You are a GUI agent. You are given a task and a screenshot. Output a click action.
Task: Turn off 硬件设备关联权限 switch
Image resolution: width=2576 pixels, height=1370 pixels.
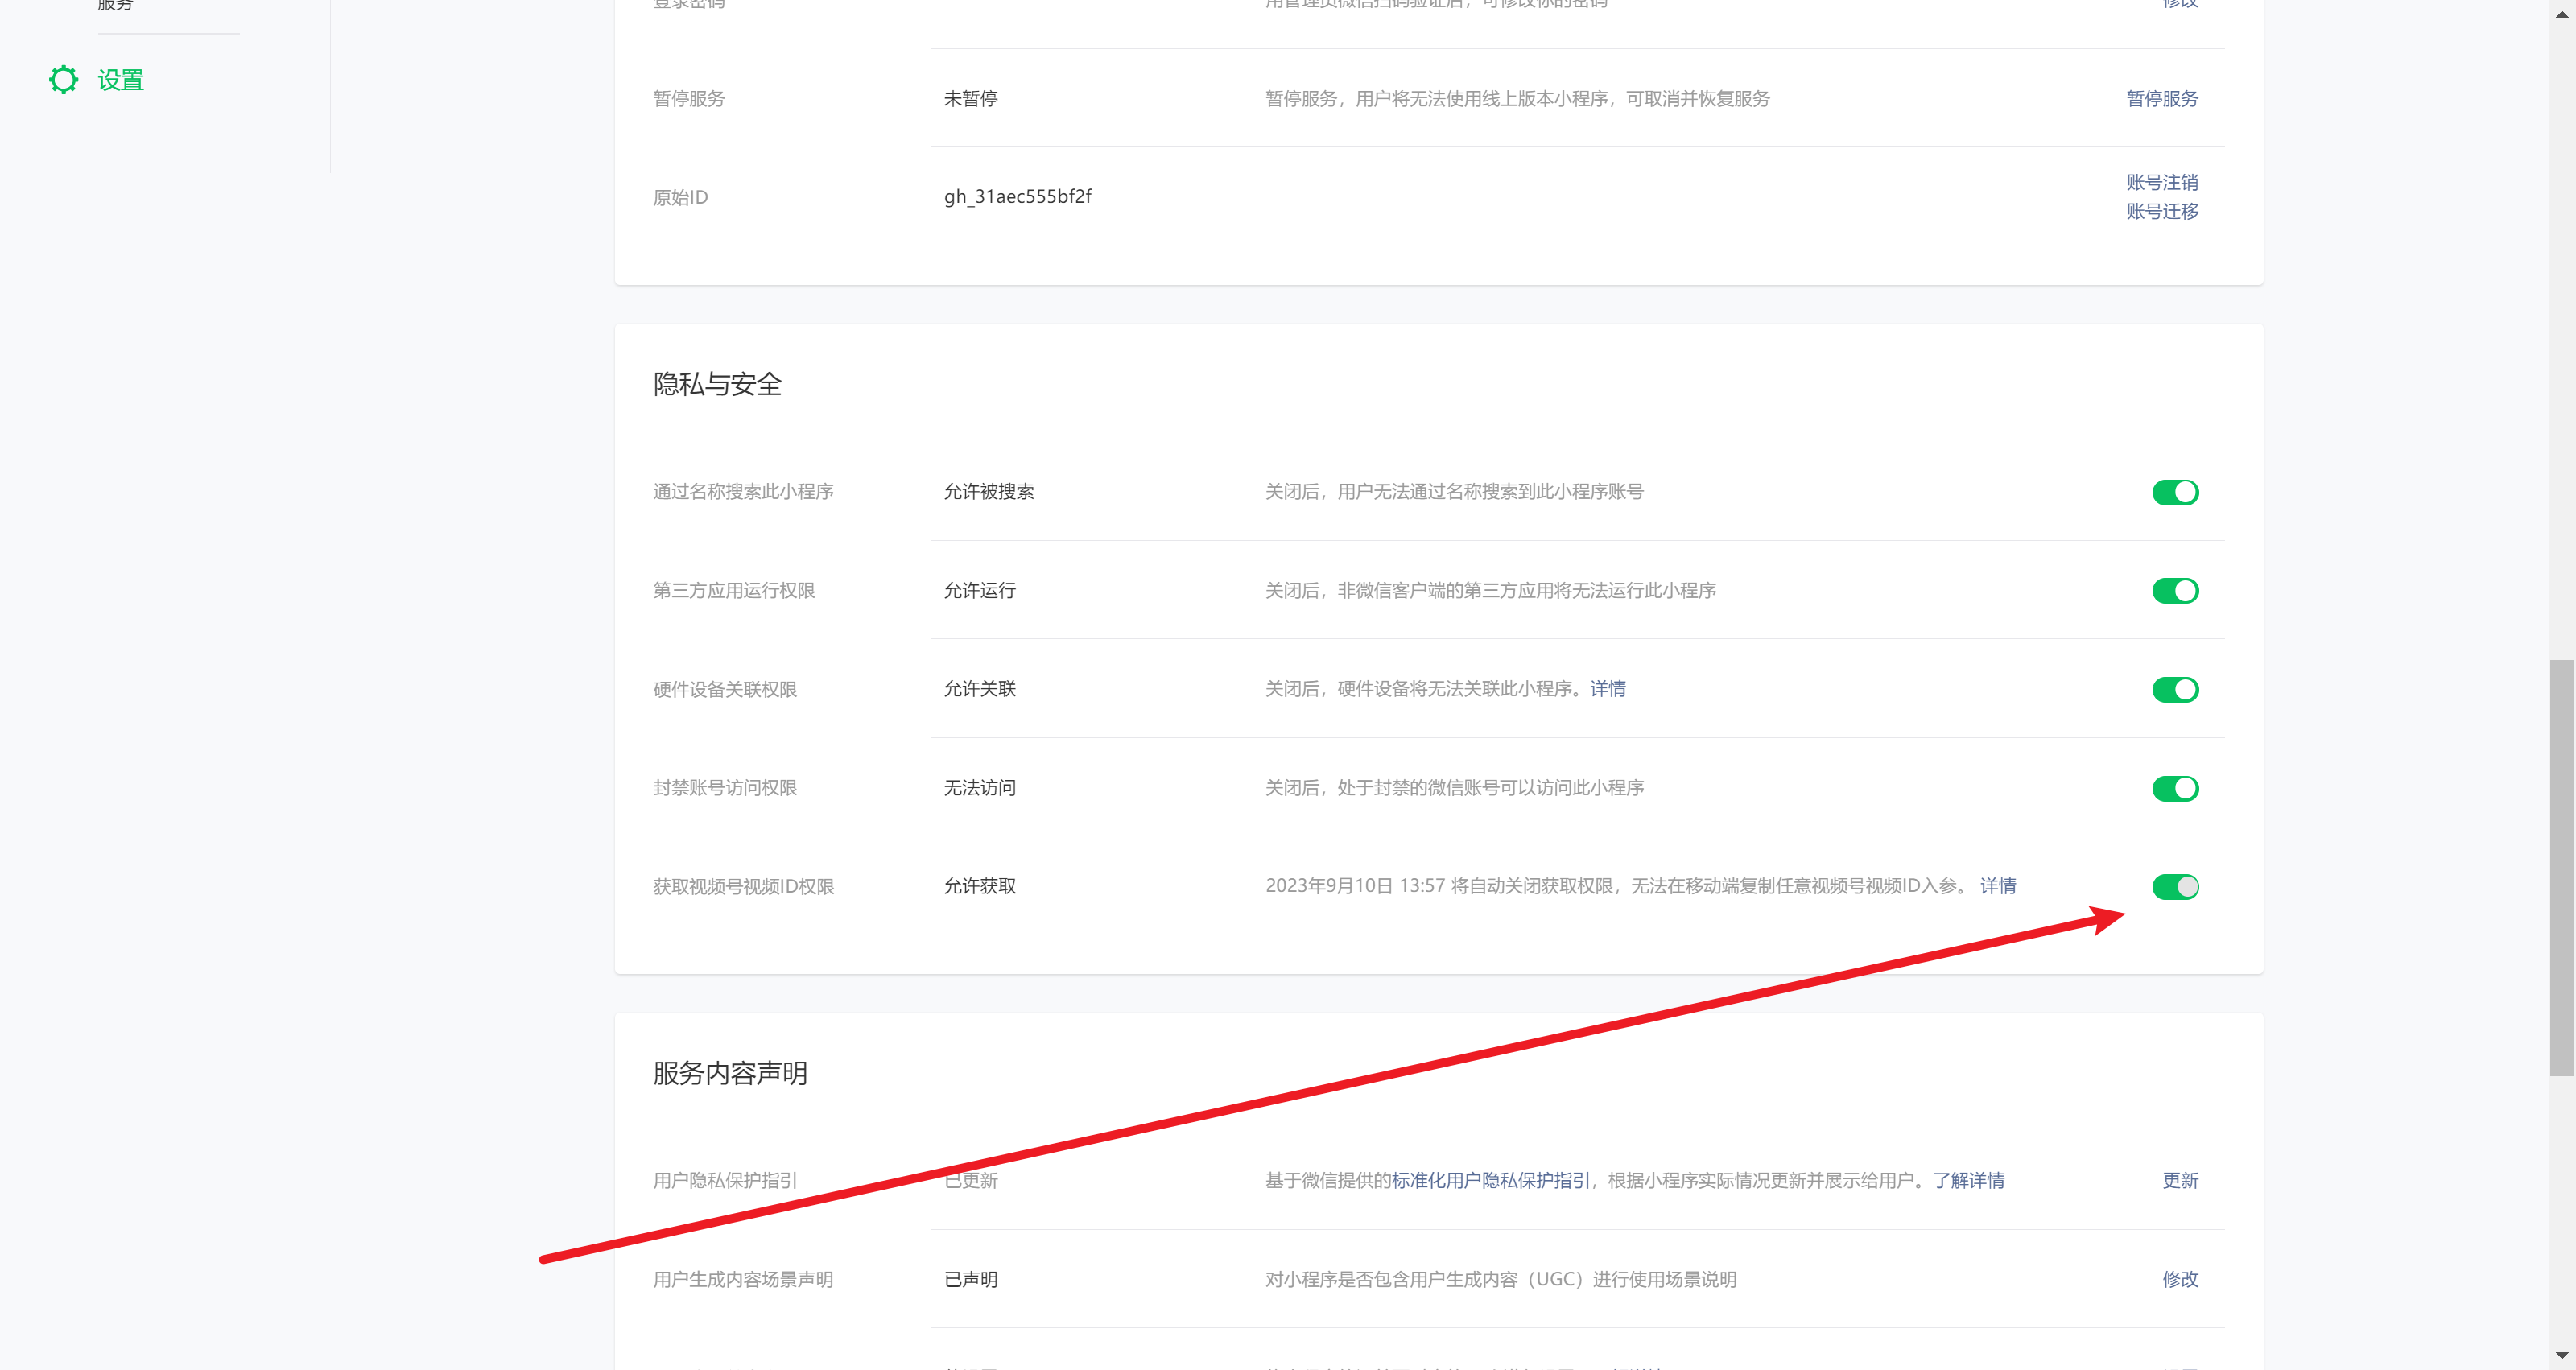[2174, 689]
